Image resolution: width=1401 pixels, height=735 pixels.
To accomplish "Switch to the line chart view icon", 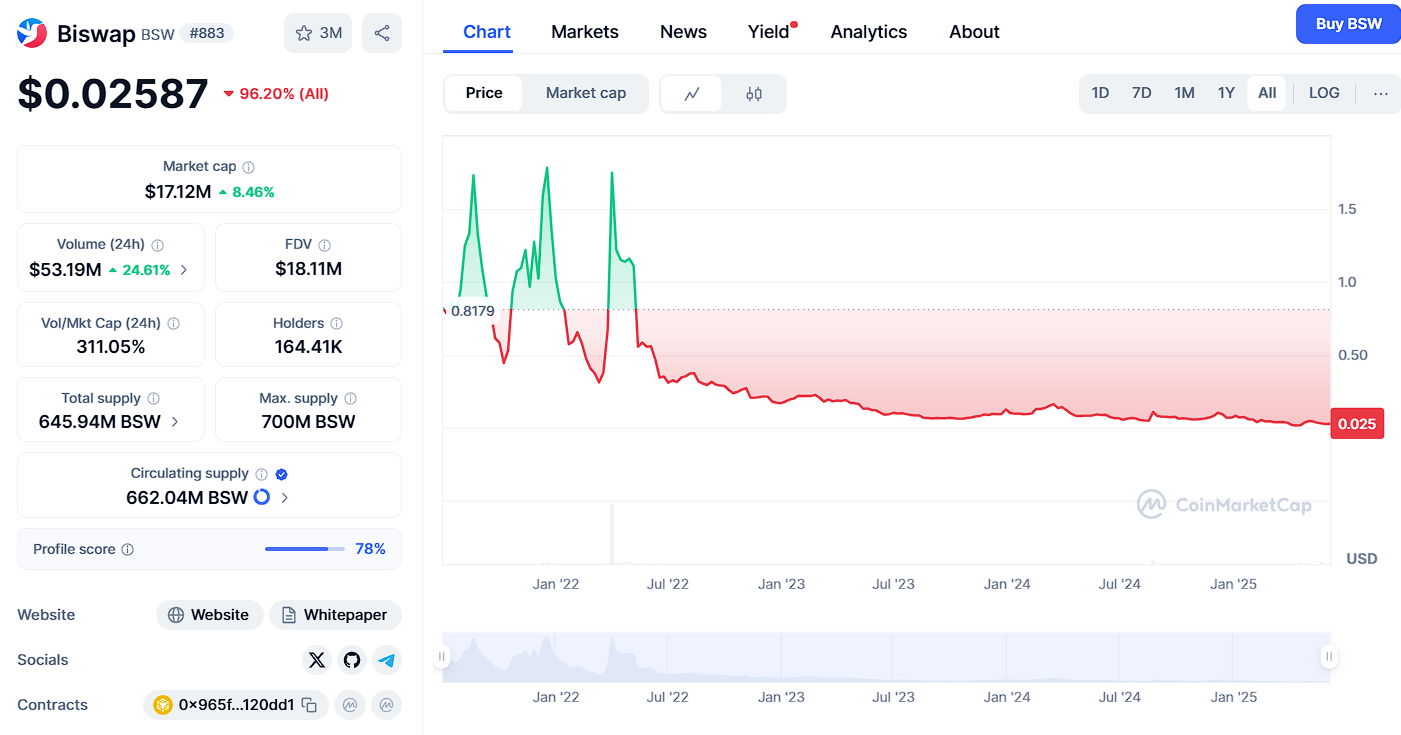I will pyautogui.click(x=691, y=94).
